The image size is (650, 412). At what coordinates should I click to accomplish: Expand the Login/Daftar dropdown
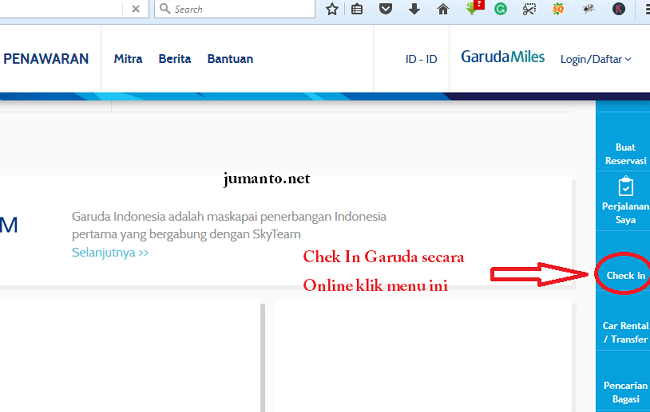[596, 59]
